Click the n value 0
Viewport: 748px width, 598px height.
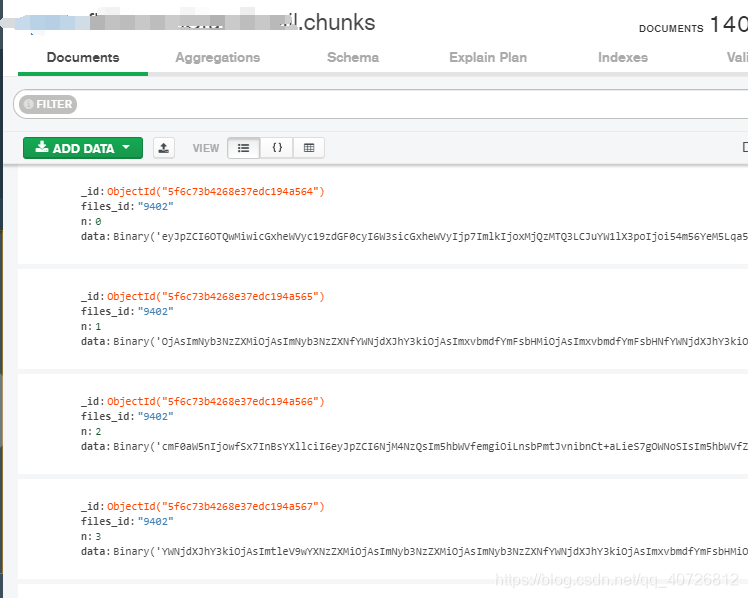click(x=98, y=222)
